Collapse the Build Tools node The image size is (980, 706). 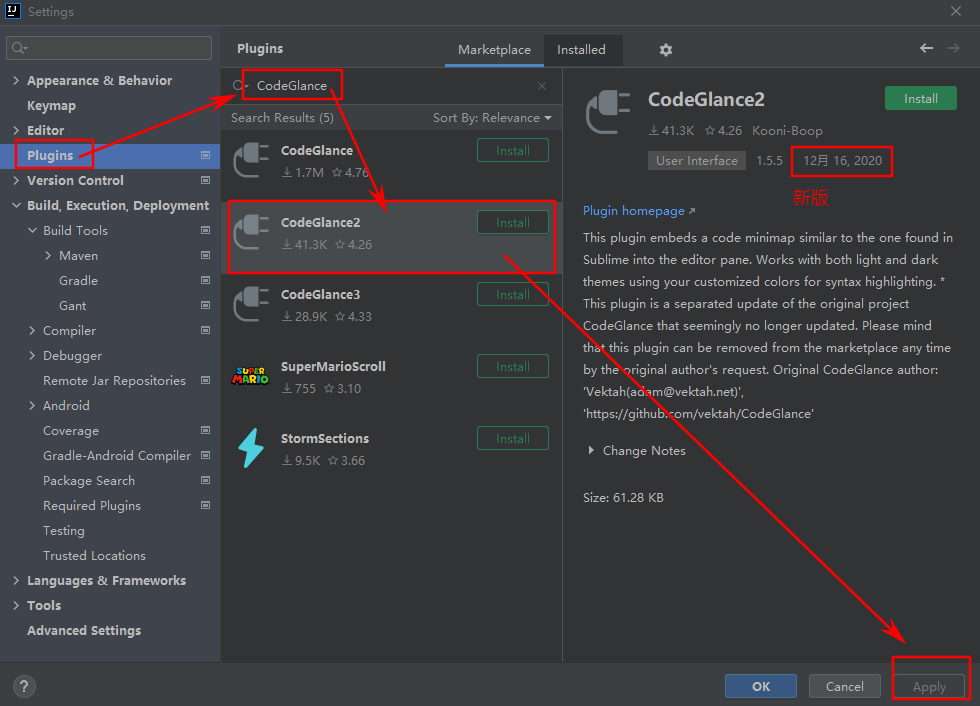[32, 230]
